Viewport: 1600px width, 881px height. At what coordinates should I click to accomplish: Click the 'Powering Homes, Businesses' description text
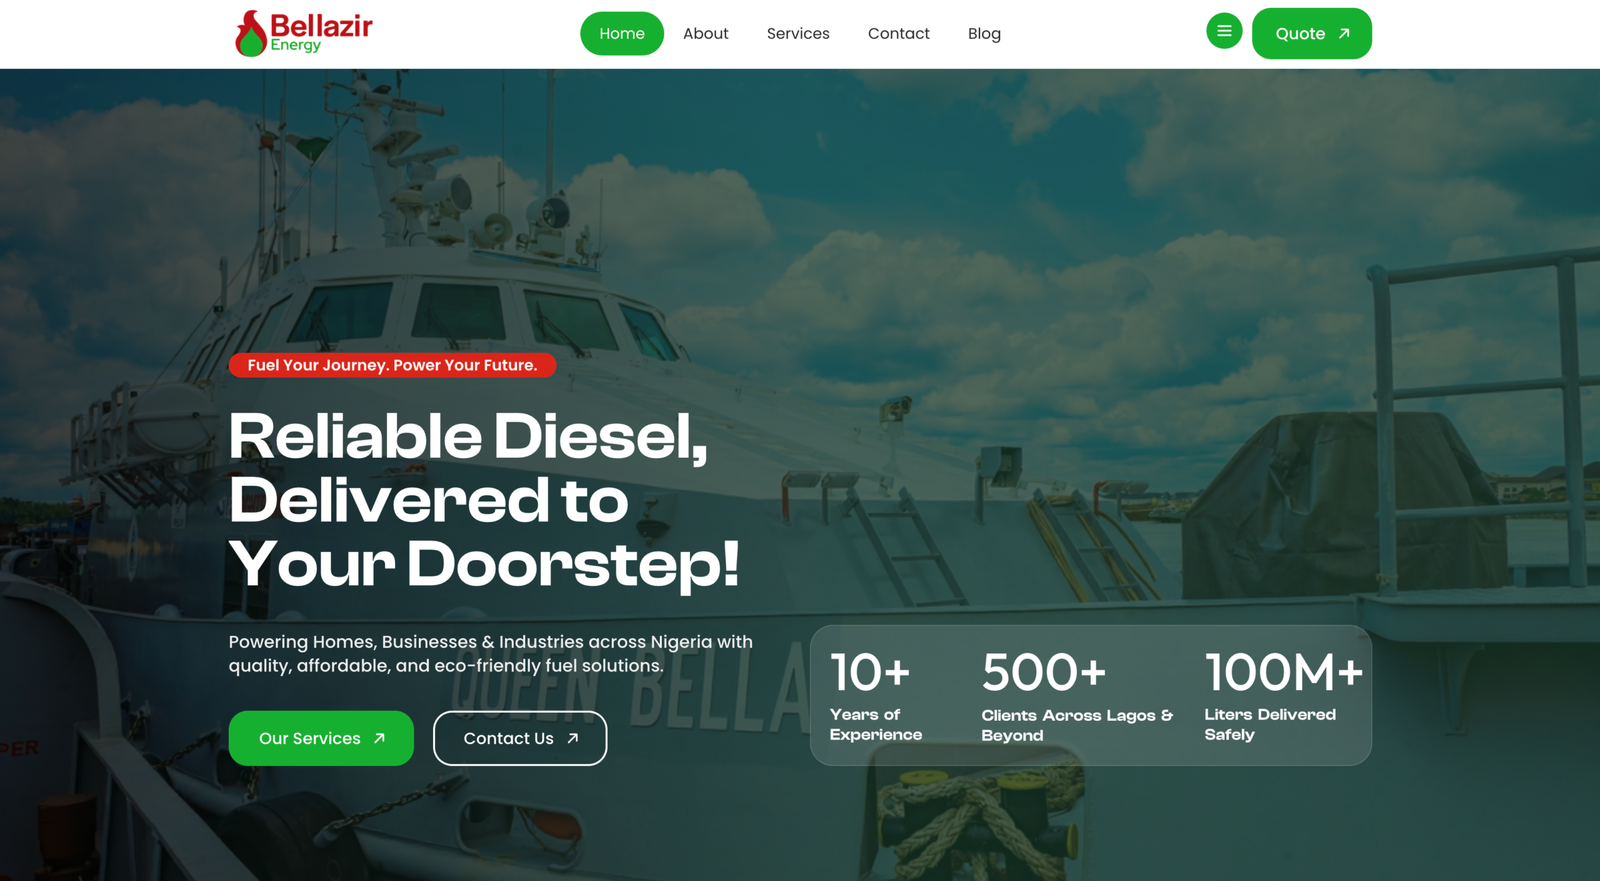tap(490, 654)
